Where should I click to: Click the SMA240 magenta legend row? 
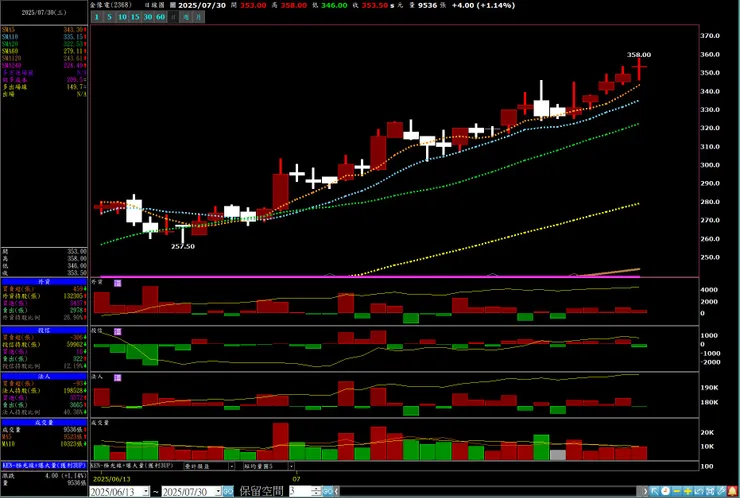(44, 66)
